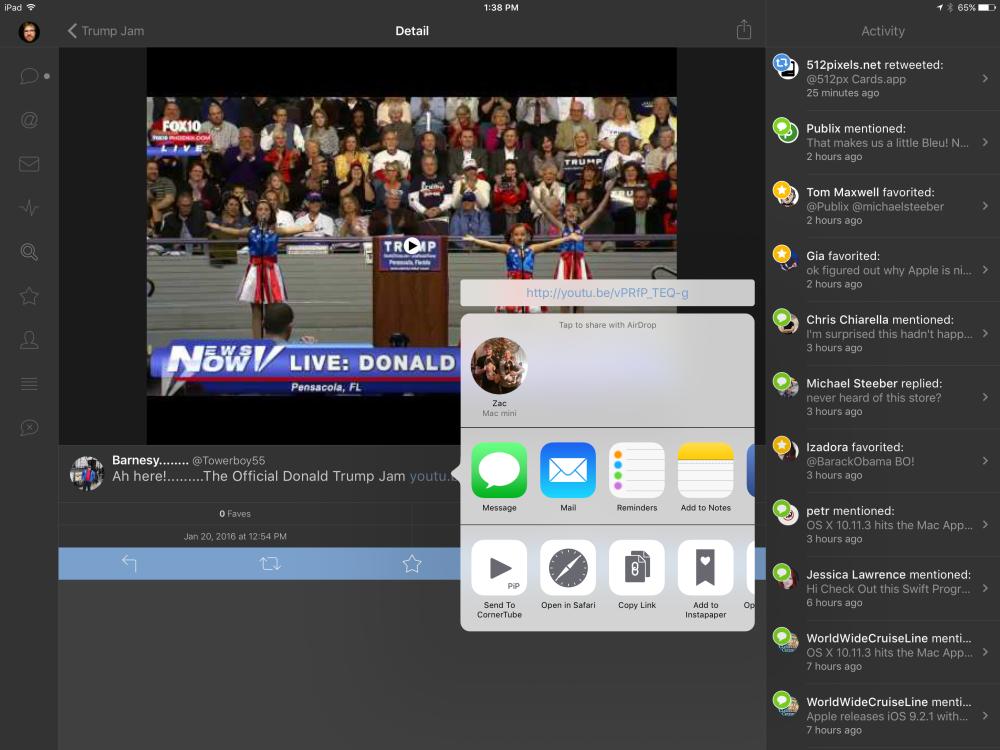
Task: Favorite the tweet with the star button
Action: pos(411,564)
